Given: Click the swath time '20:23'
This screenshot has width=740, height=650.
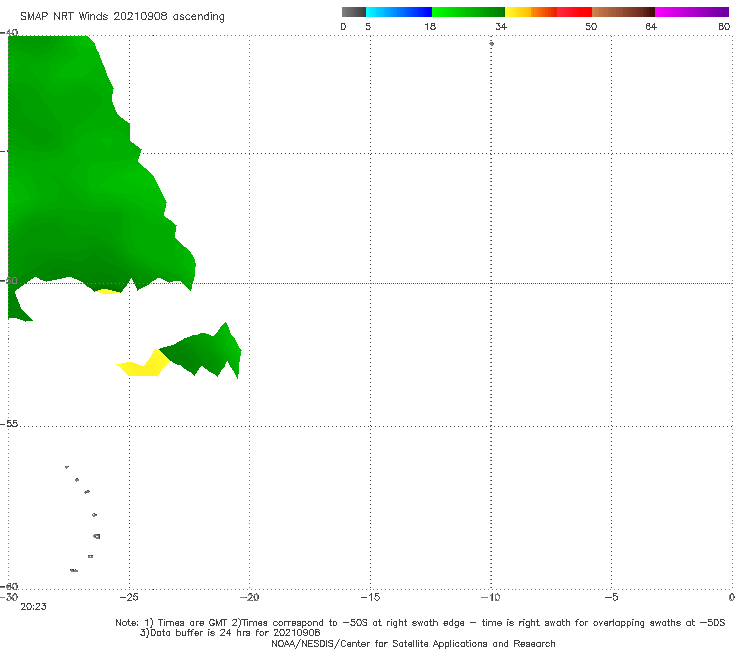Looking at the screenshot, I should [x=33, y=607].
